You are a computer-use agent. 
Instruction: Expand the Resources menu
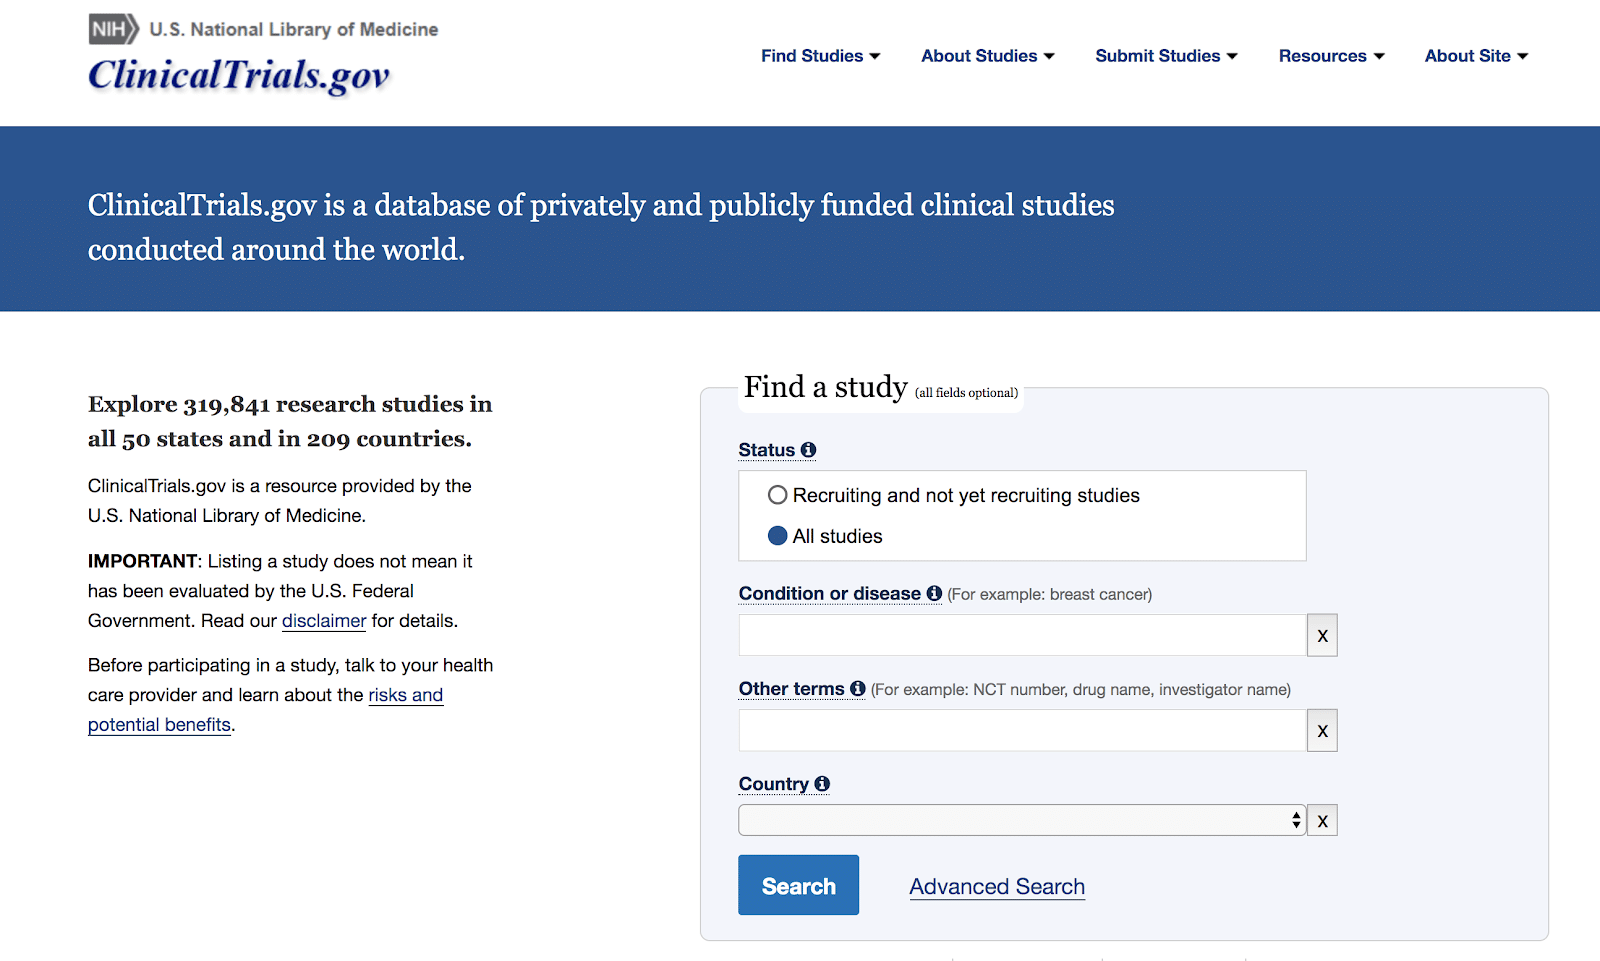point(1331,56)
